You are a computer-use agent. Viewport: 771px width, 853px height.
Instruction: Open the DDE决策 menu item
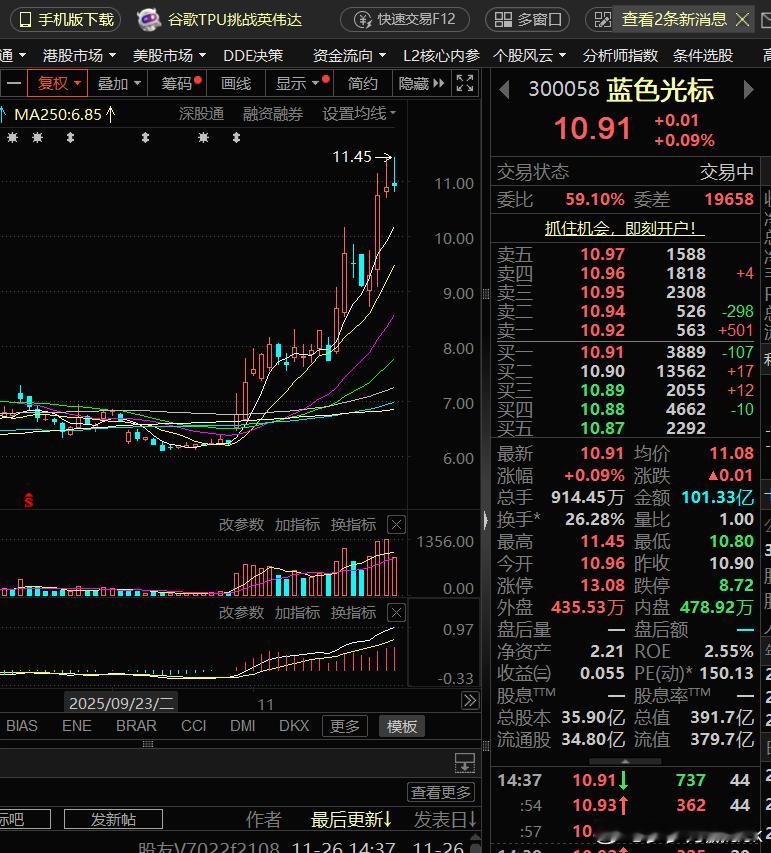pyautogui.click(x=253, y=55)
